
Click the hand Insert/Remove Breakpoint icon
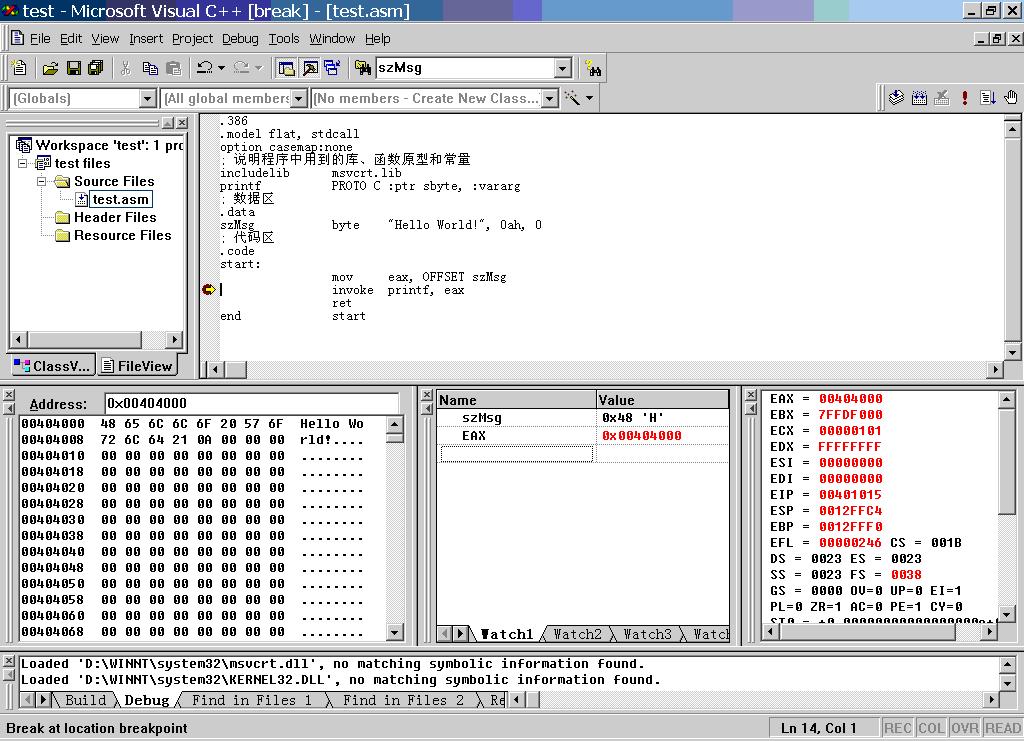point(1010,98)
